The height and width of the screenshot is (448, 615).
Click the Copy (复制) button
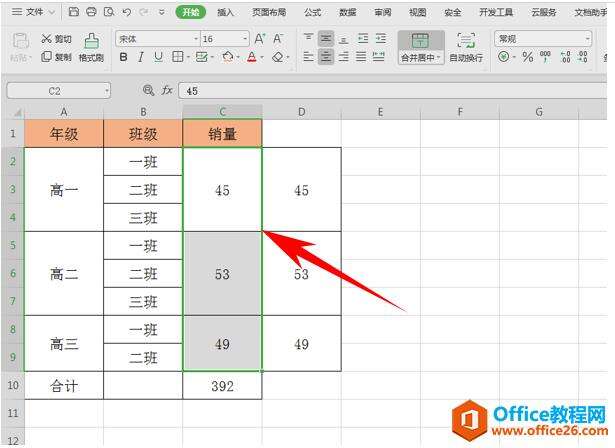coord(56,57)
